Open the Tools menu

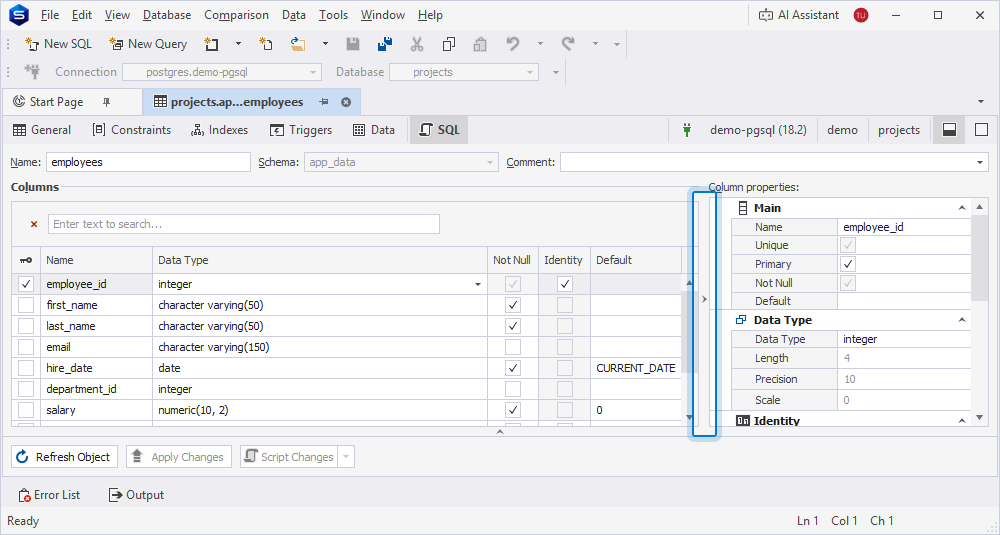[334, 15]
